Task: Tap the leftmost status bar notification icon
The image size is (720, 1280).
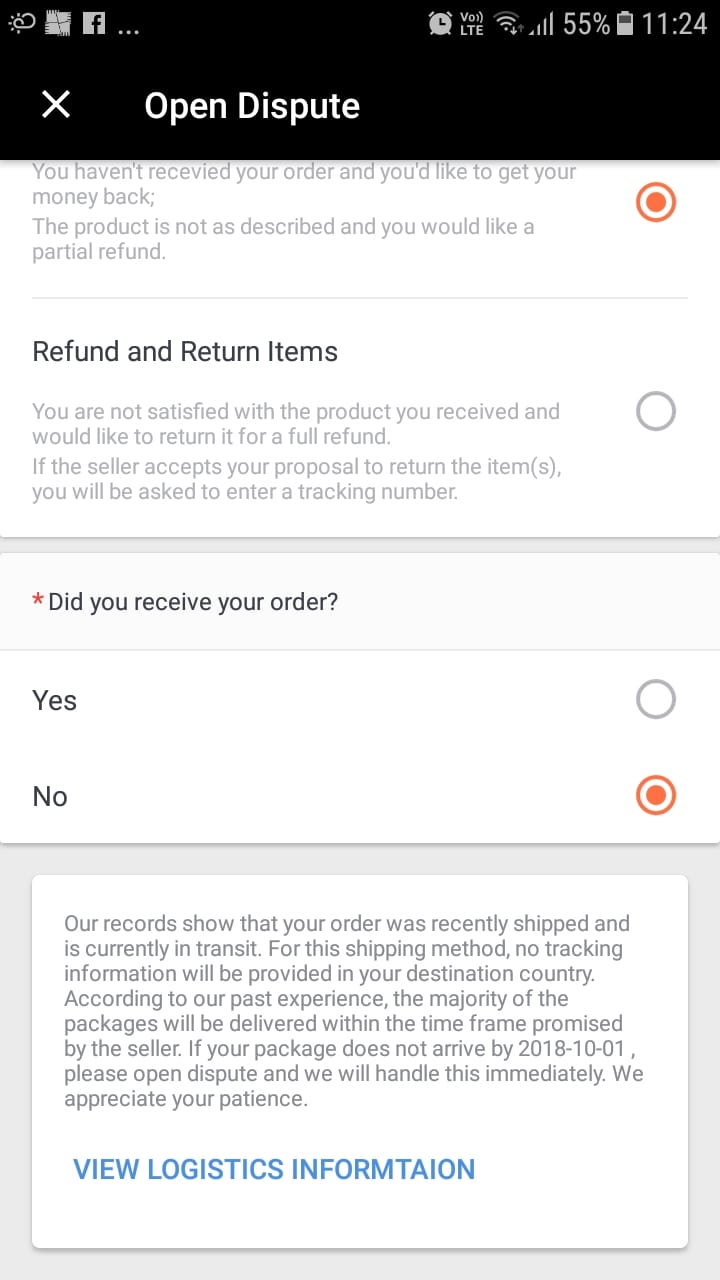Action: tap(22, 23)
